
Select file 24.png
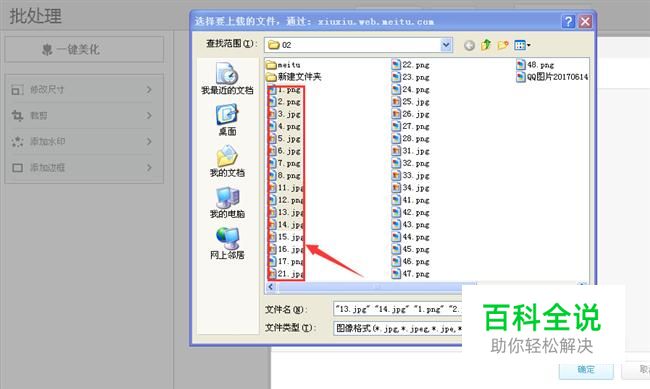point(411,89)
